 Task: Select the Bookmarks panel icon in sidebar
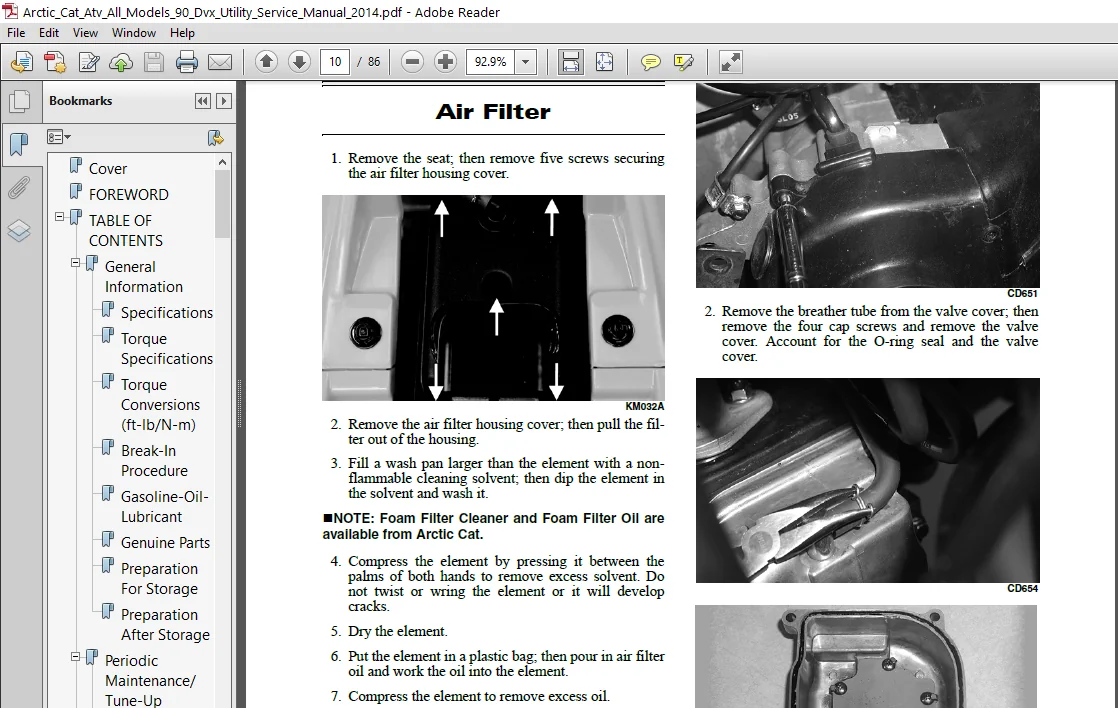pos(19,144)
